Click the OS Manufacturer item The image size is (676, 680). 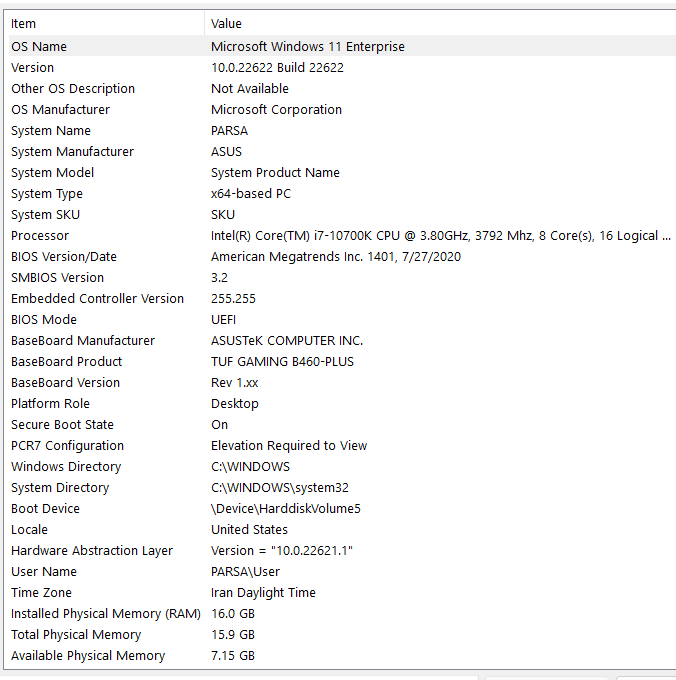[60, 110]
